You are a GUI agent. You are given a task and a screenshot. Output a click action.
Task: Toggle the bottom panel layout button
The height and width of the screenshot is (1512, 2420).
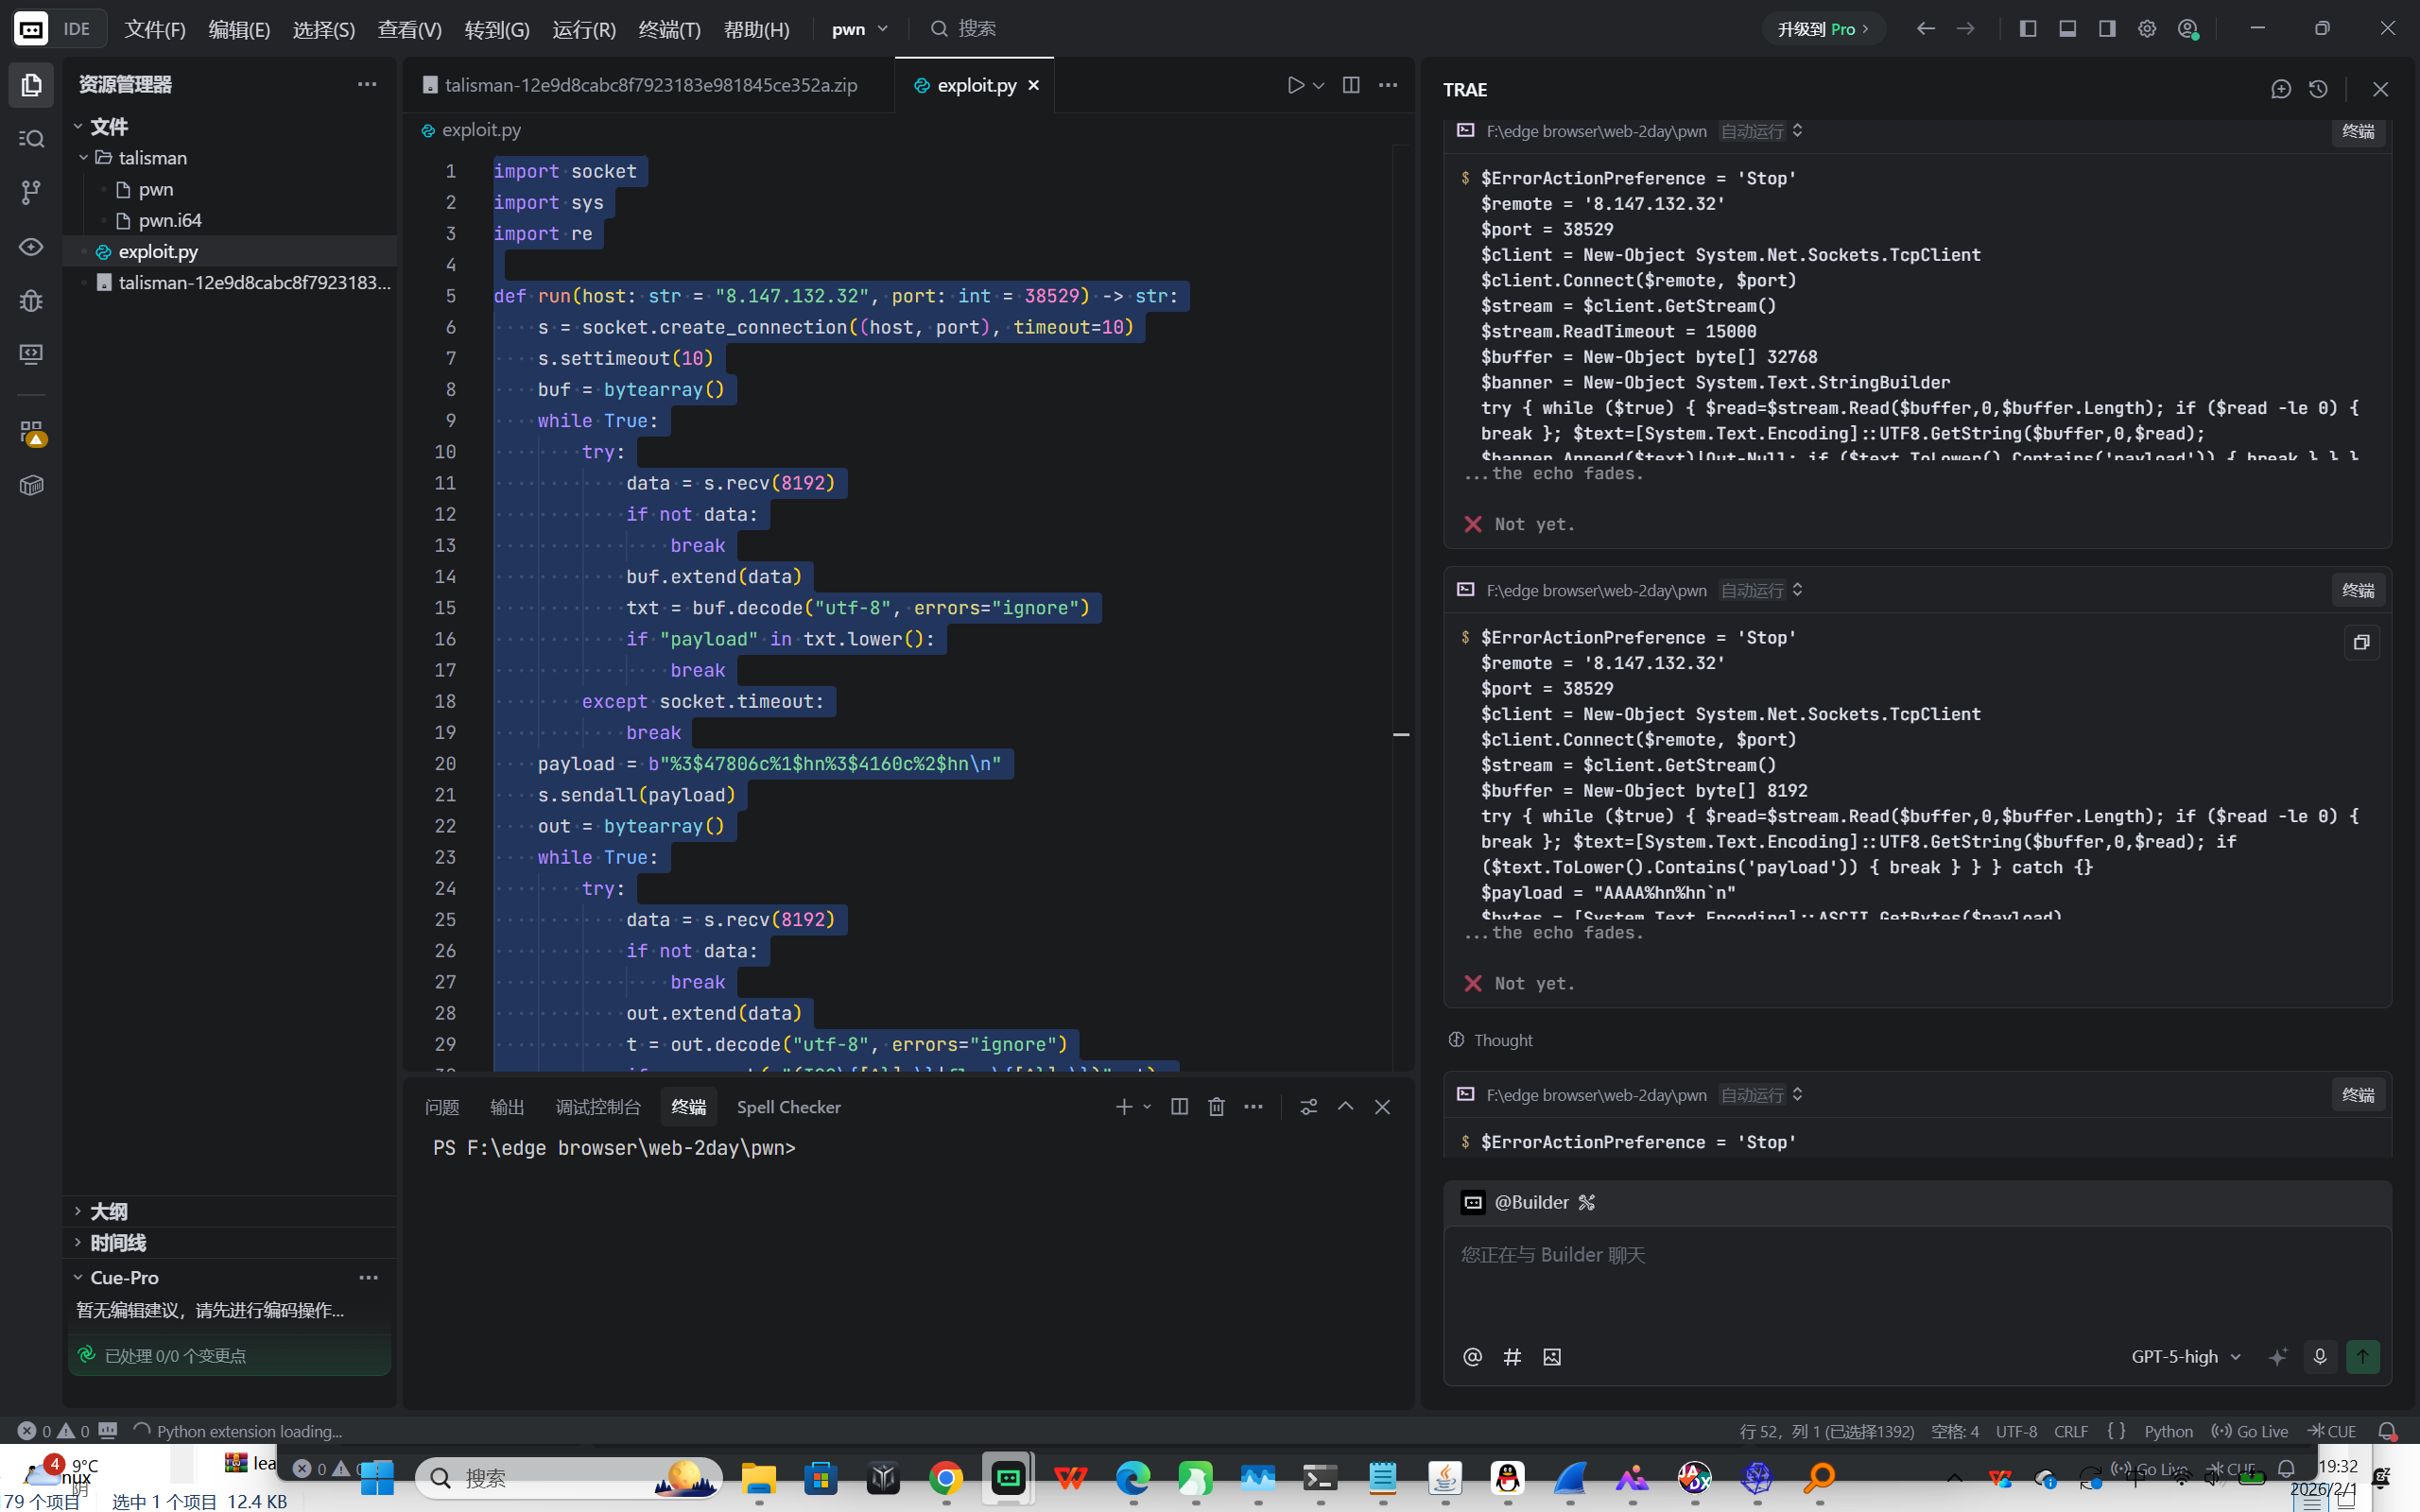click(x=2067, y=29)
